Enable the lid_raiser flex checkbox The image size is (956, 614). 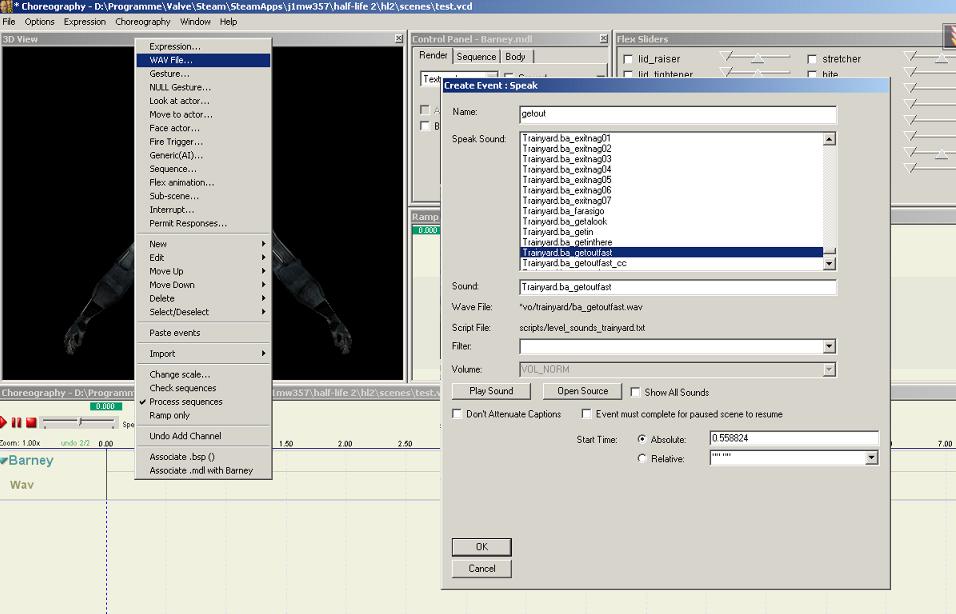click(628, 59)
